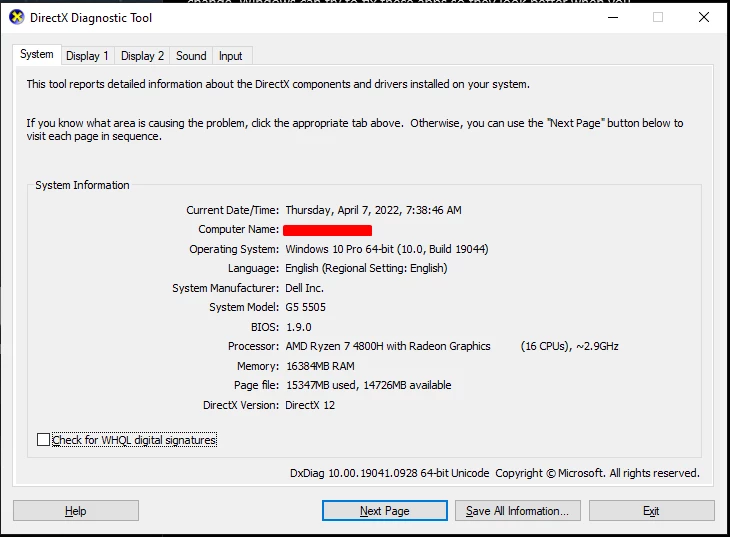Click the System Manufacturer label
The image size is (730, 537).
pos(225,288)
